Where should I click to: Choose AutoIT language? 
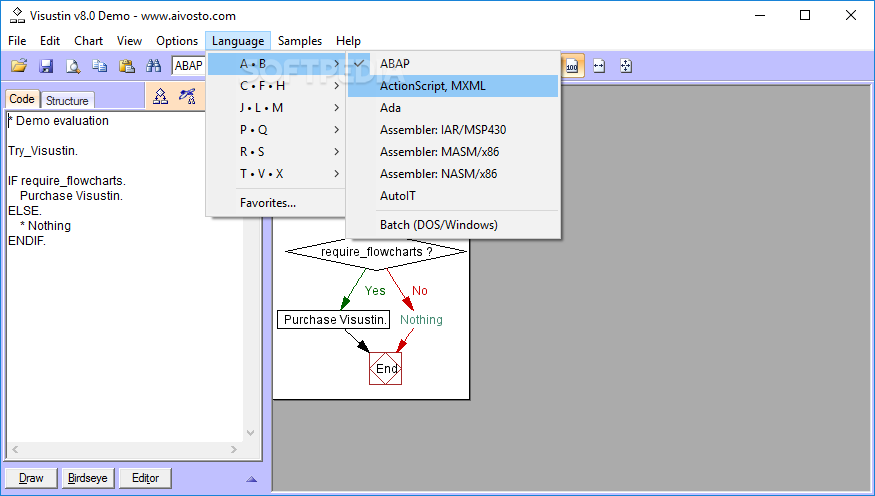click(x=453, y=196)
